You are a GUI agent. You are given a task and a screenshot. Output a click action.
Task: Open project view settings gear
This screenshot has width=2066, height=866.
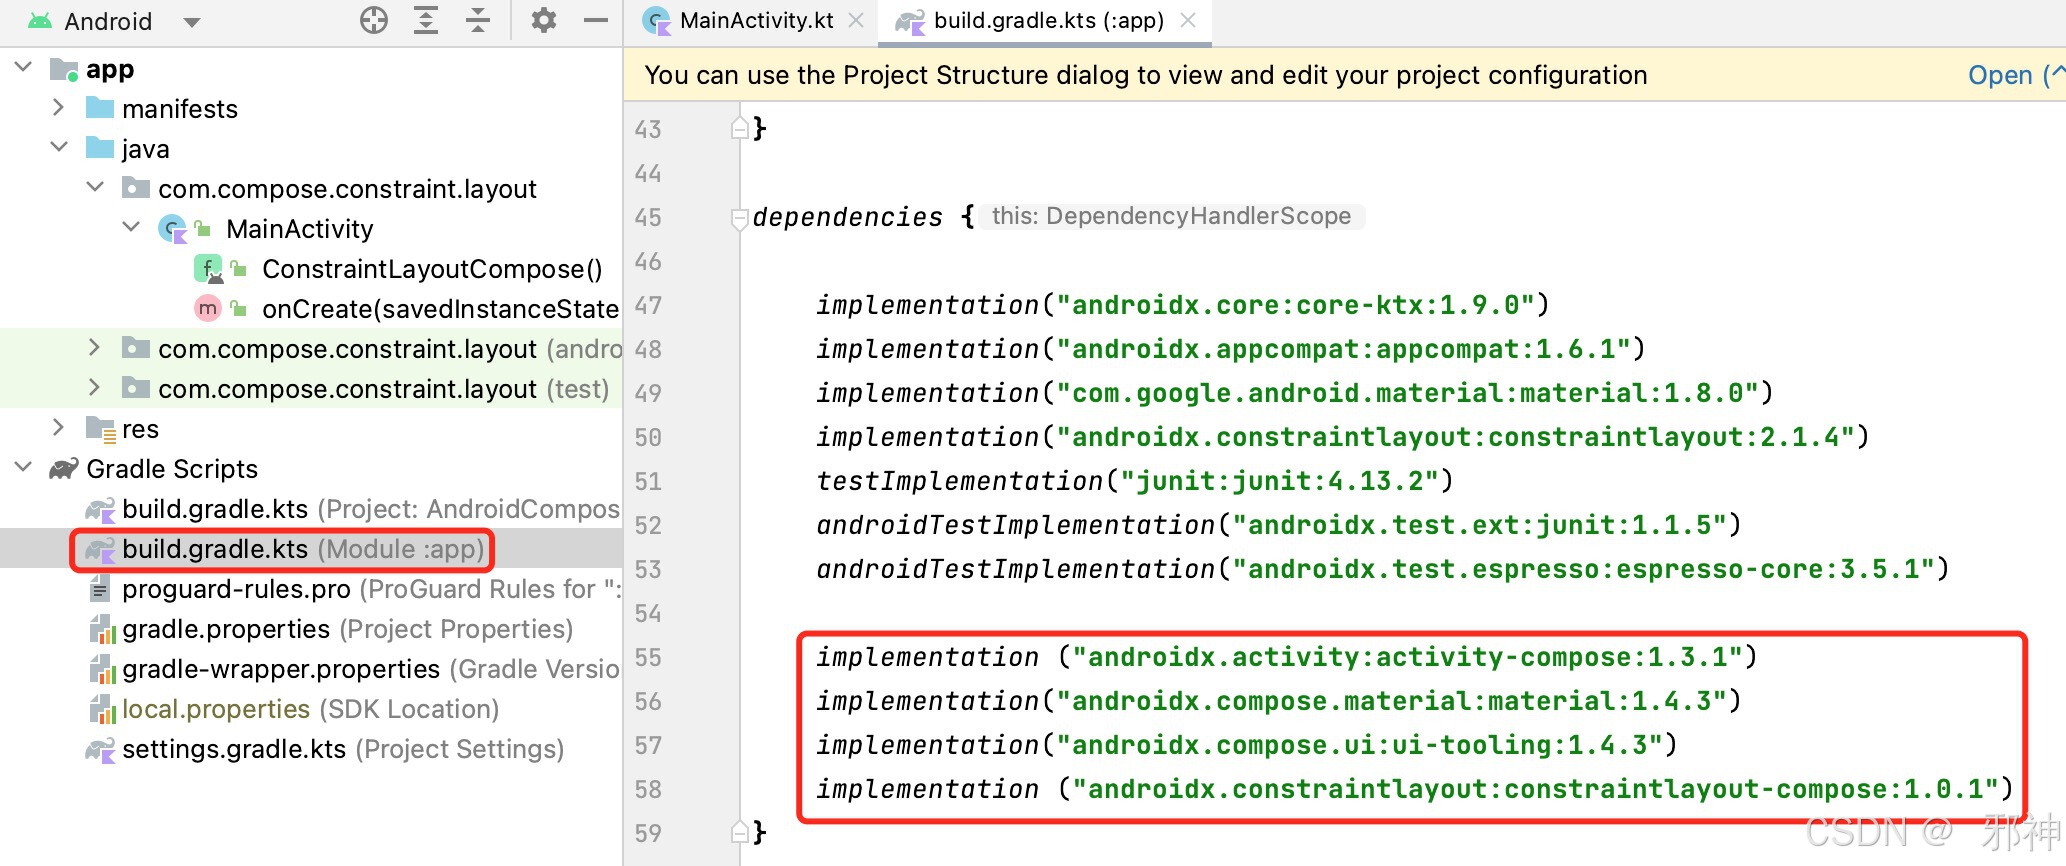(x=543, y=20)
